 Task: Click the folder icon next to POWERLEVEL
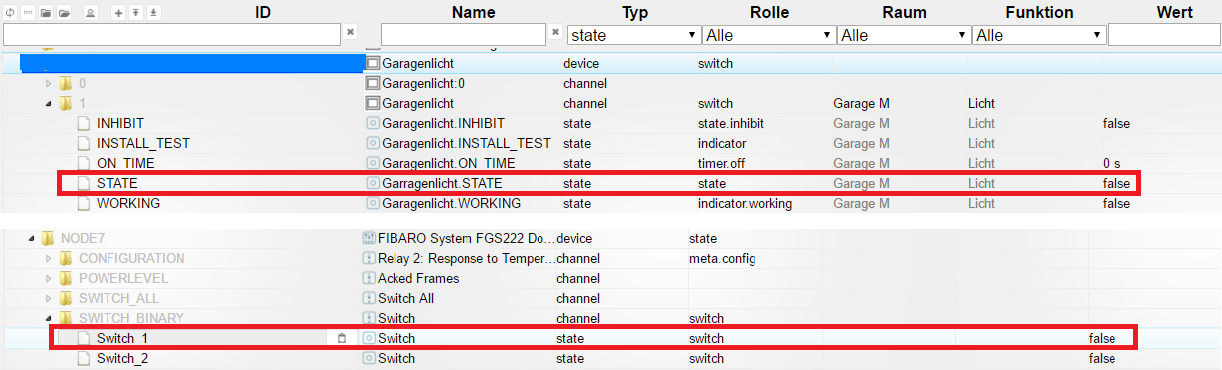point(66,278)
